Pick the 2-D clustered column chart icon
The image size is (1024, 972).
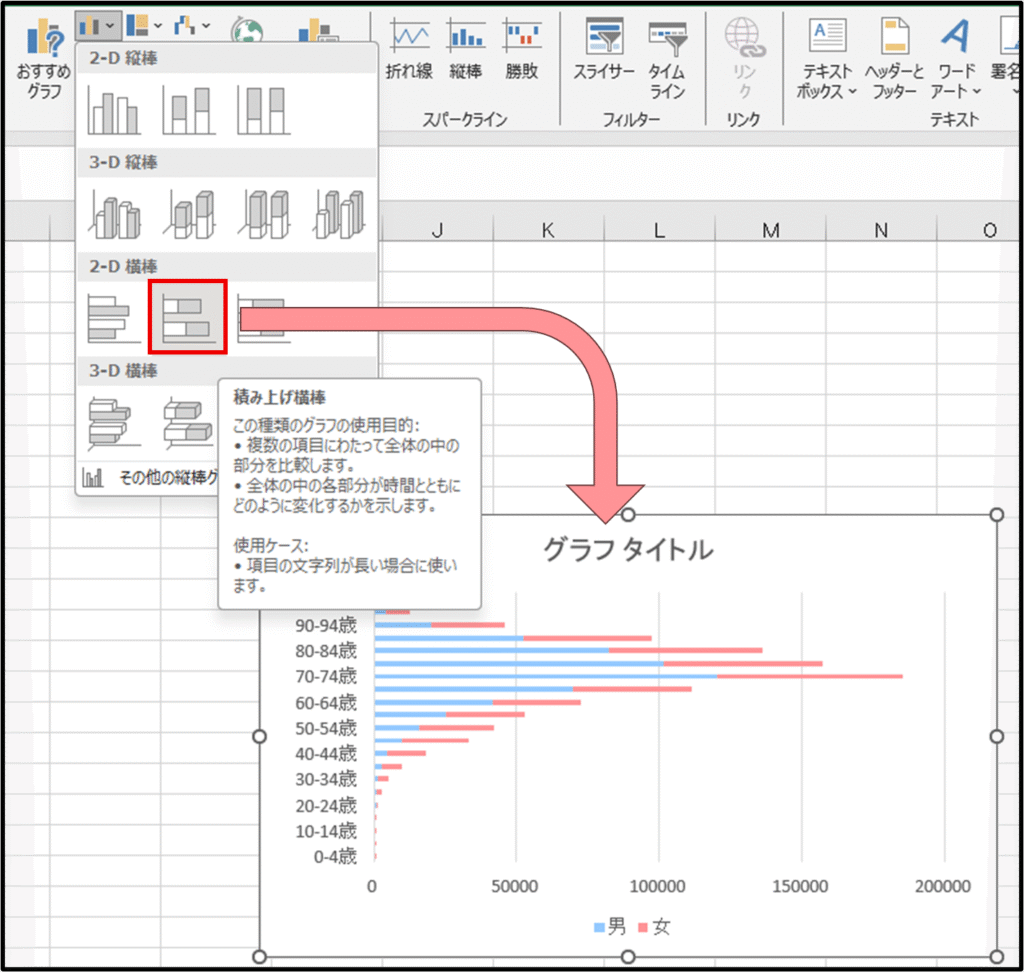pyautogui.click(x=112, y=110)
